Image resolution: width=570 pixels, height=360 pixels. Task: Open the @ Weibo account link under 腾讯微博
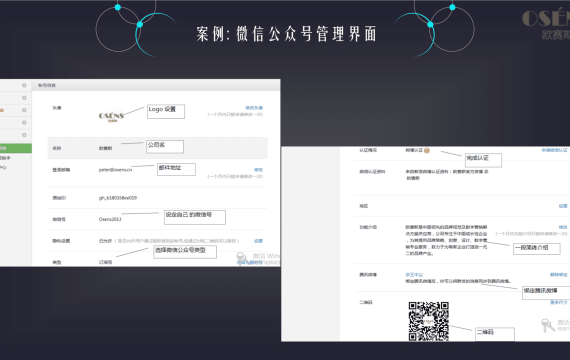[414, 275]
